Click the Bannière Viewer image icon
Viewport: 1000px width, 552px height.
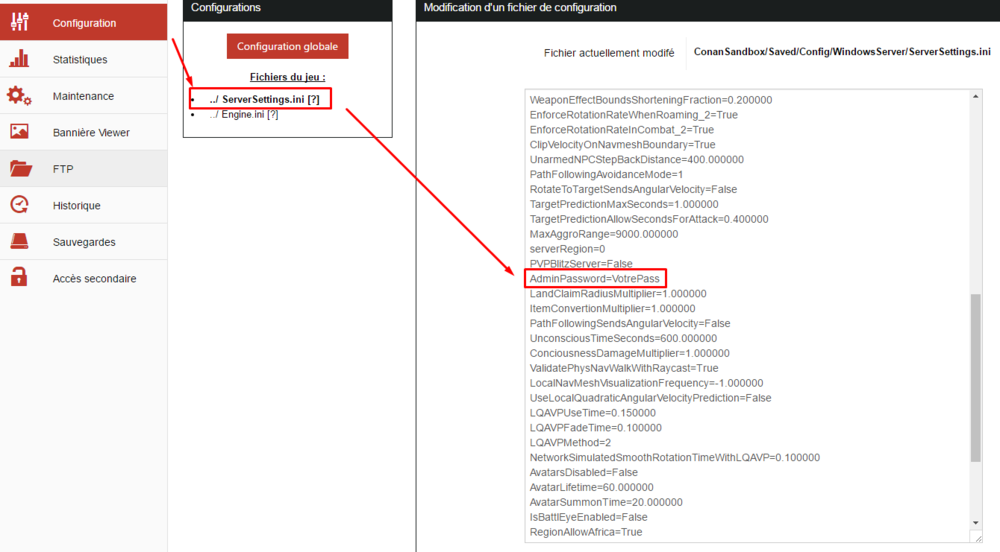pos(20,132)
